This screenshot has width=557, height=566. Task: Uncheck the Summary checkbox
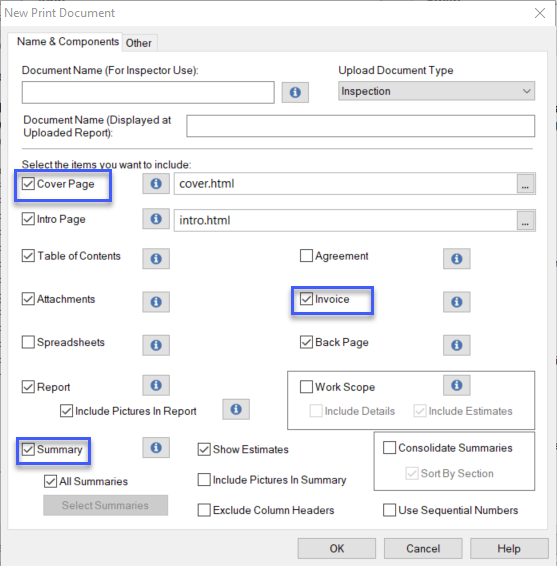click(28, 449)
